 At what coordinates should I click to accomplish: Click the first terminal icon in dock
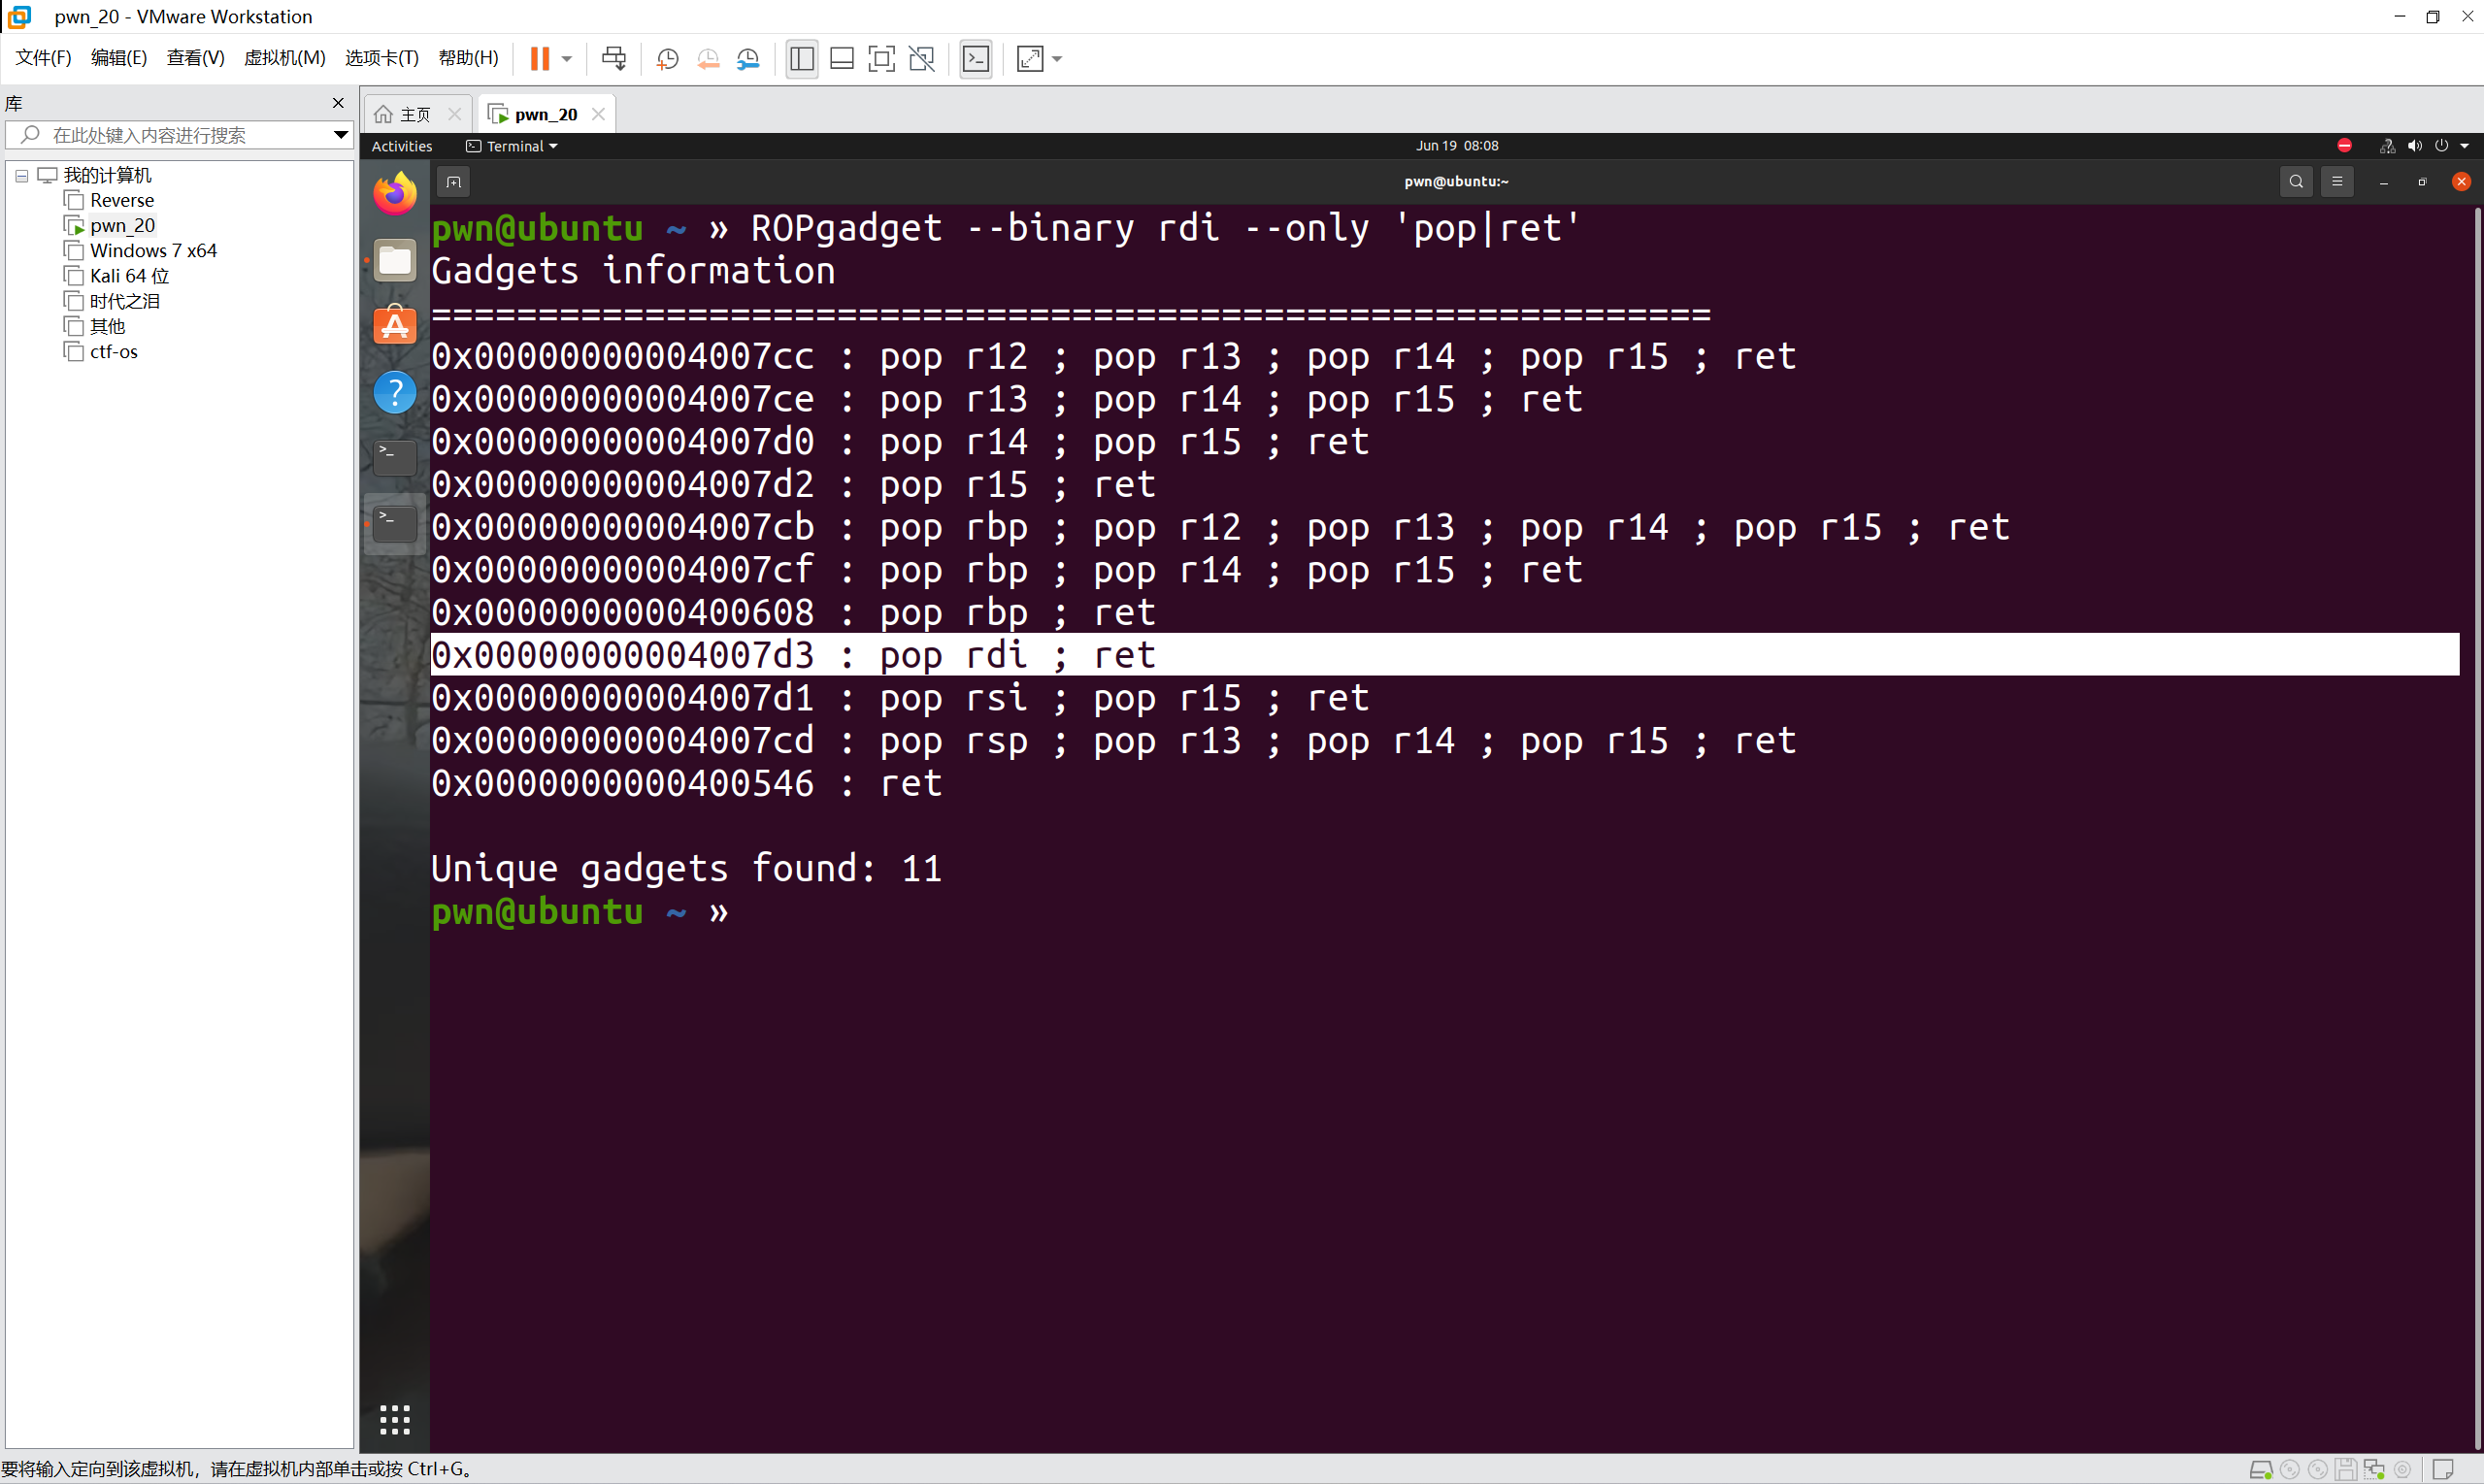click(x=395, y=457)
